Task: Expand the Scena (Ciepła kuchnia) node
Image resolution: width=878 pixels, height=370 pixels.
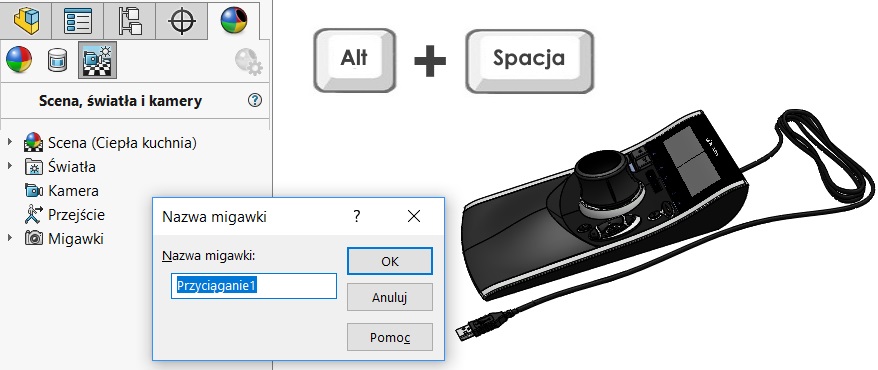Action: (10, 142)
